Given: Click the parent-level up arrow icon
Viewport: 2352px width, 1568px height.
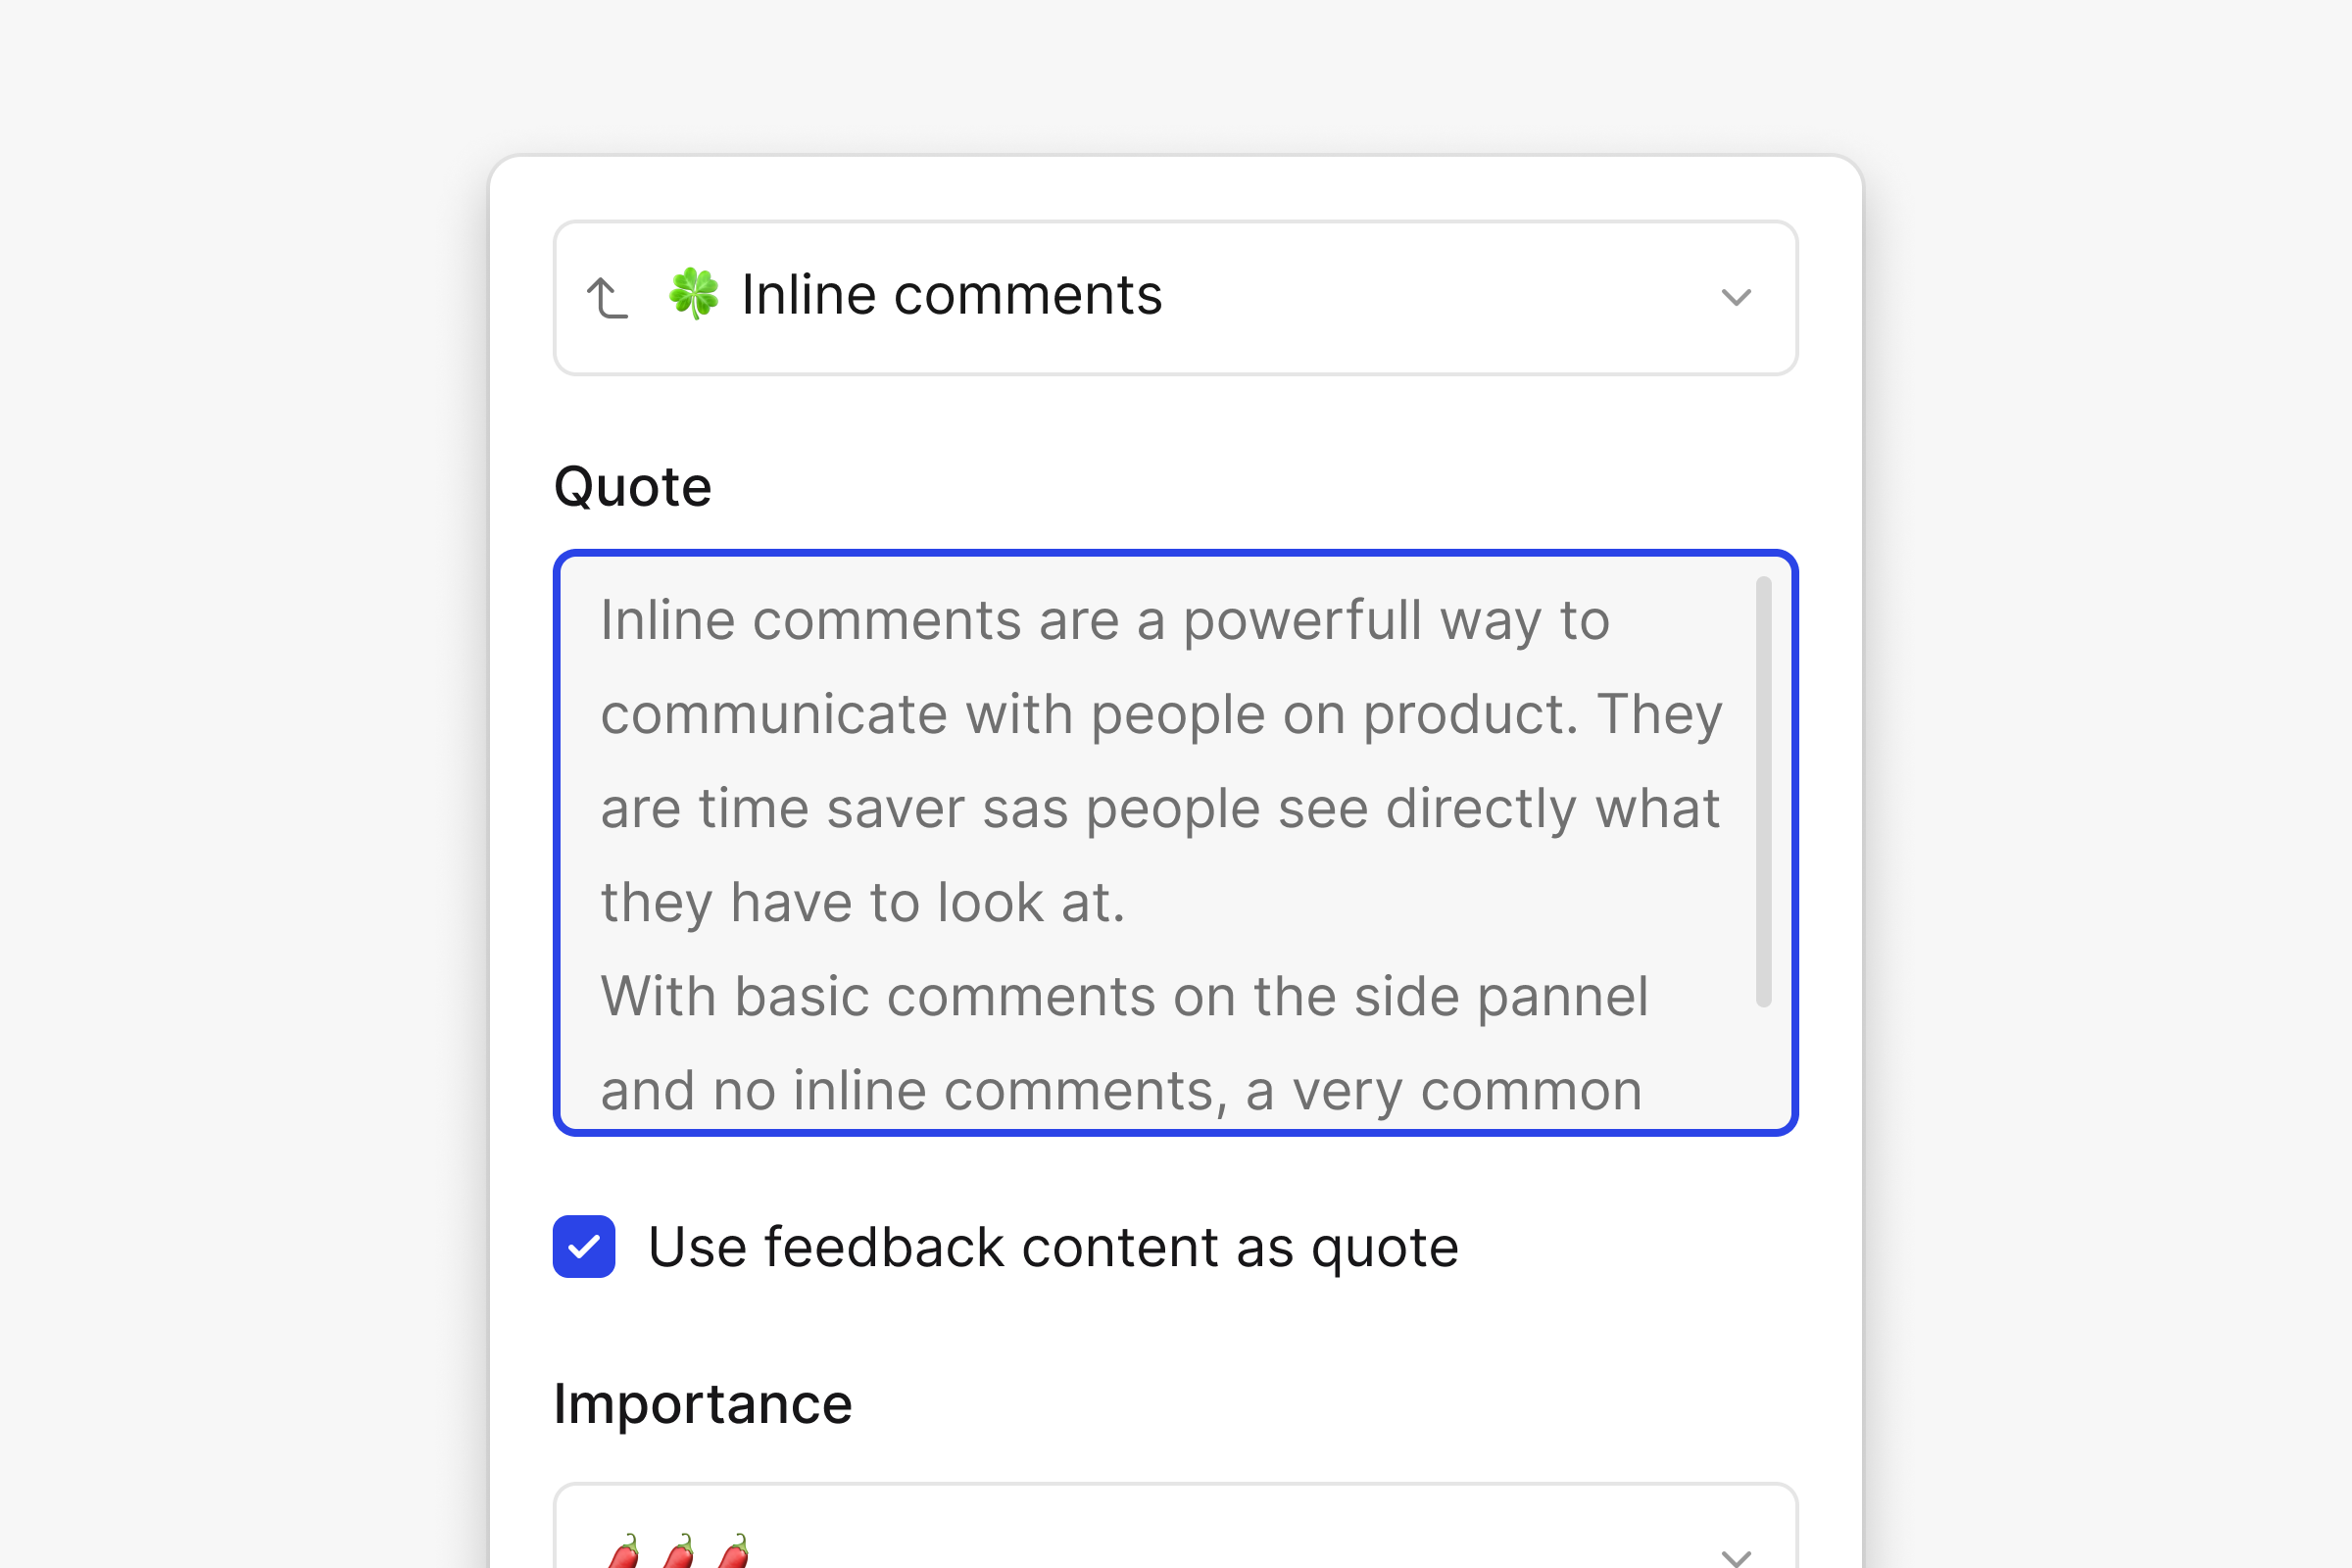Looking at the screenshot, I should click(607, 298).
